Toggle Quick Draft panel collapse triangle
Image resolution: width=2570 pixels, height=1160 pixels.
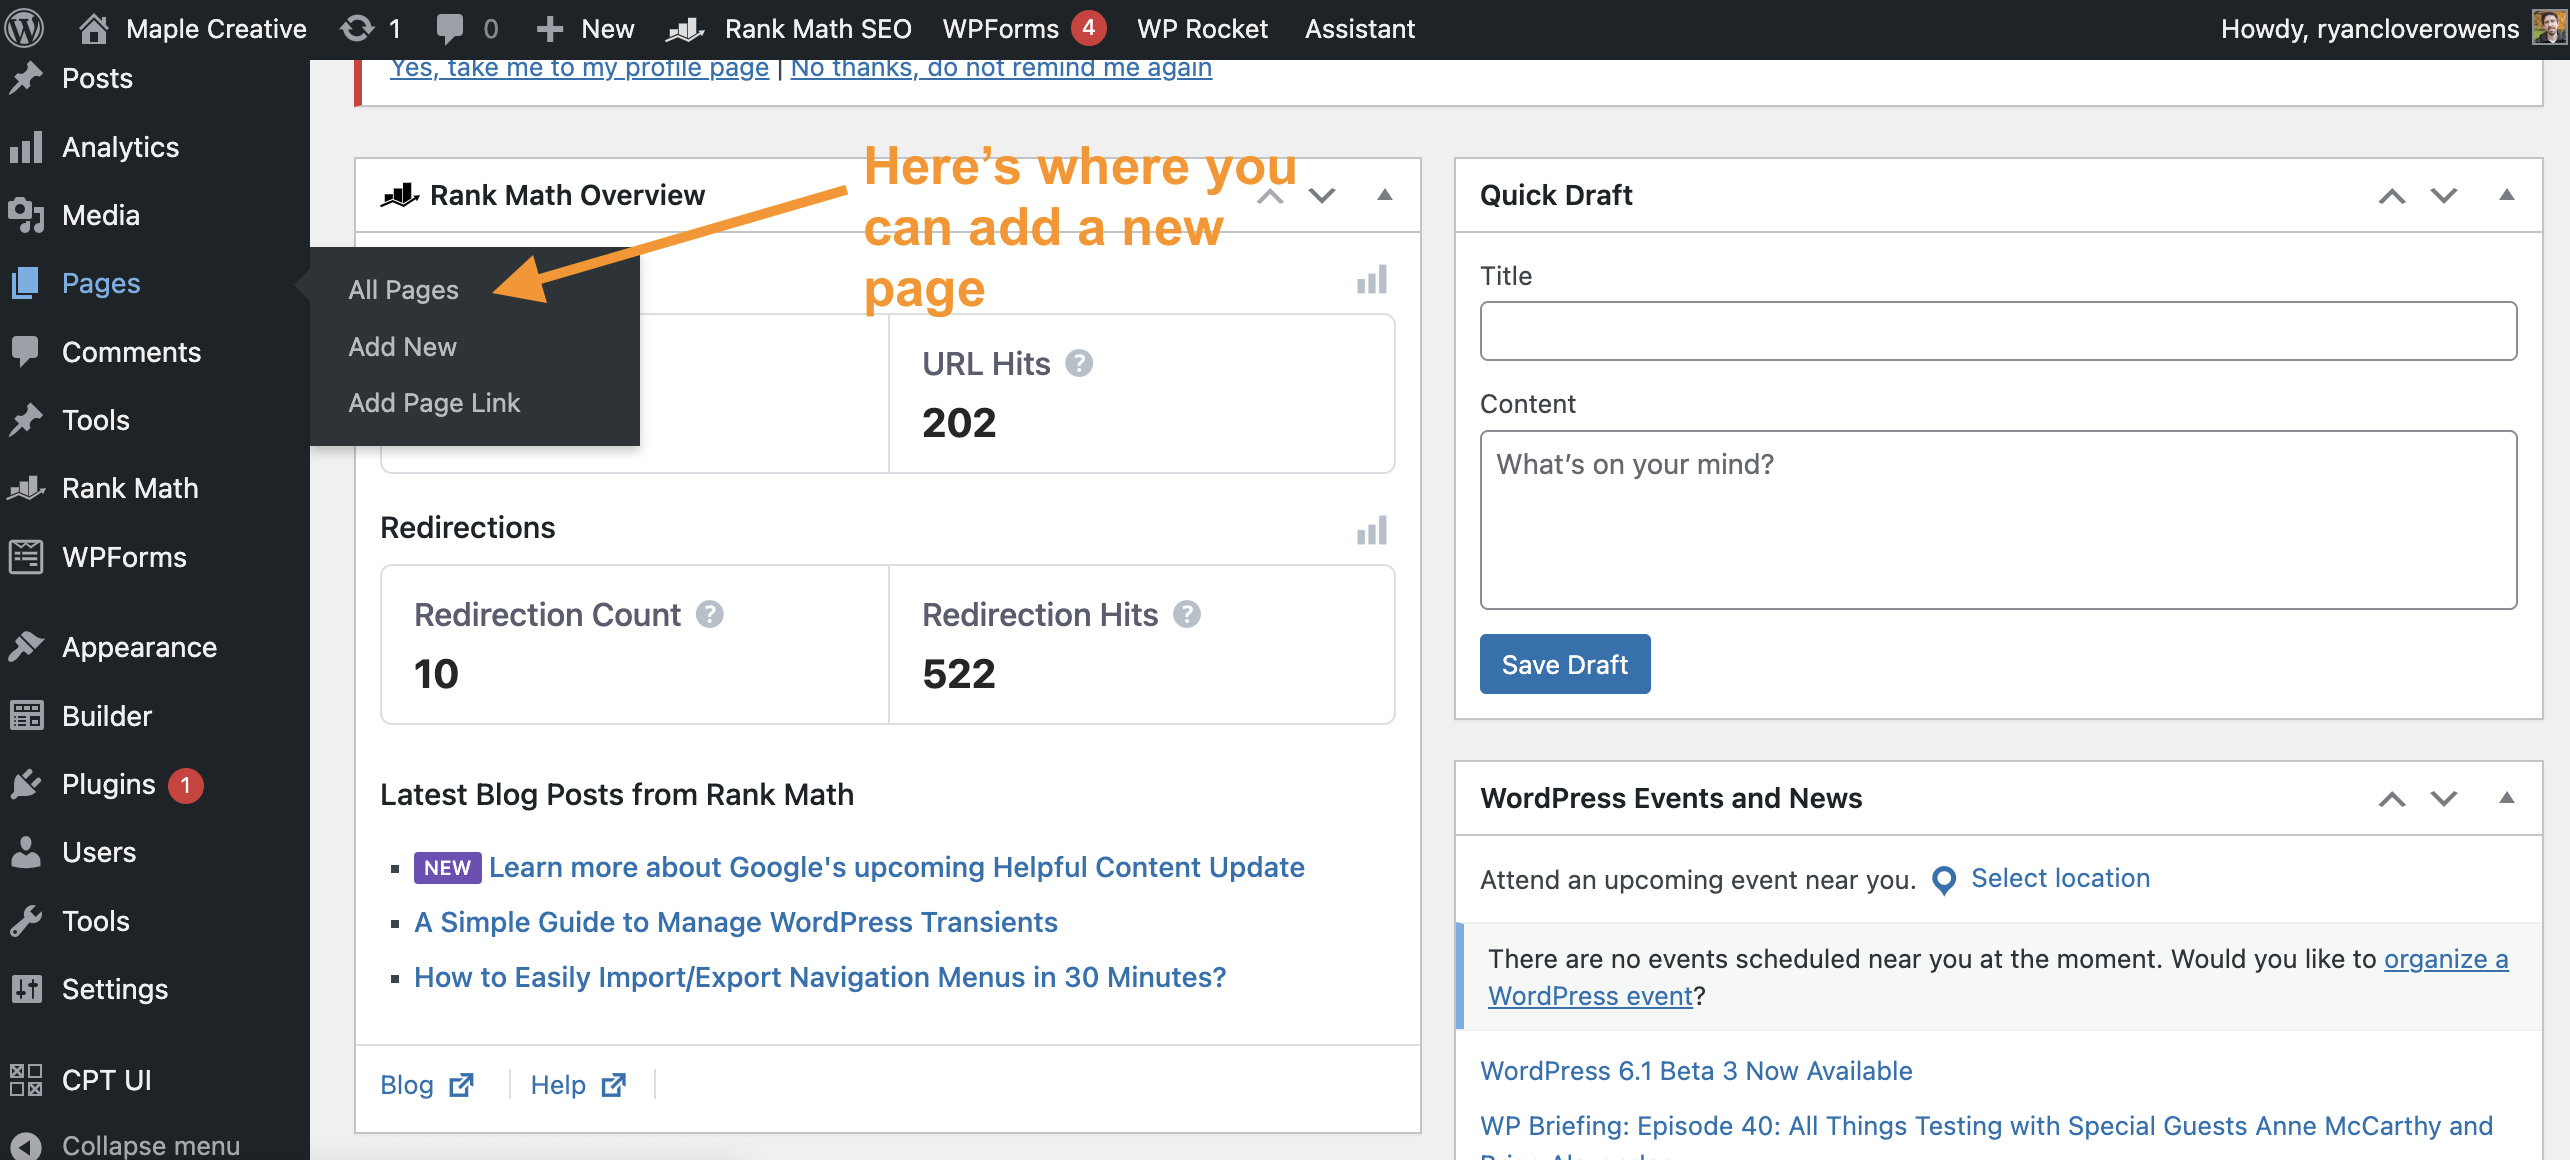[2506, 195]
